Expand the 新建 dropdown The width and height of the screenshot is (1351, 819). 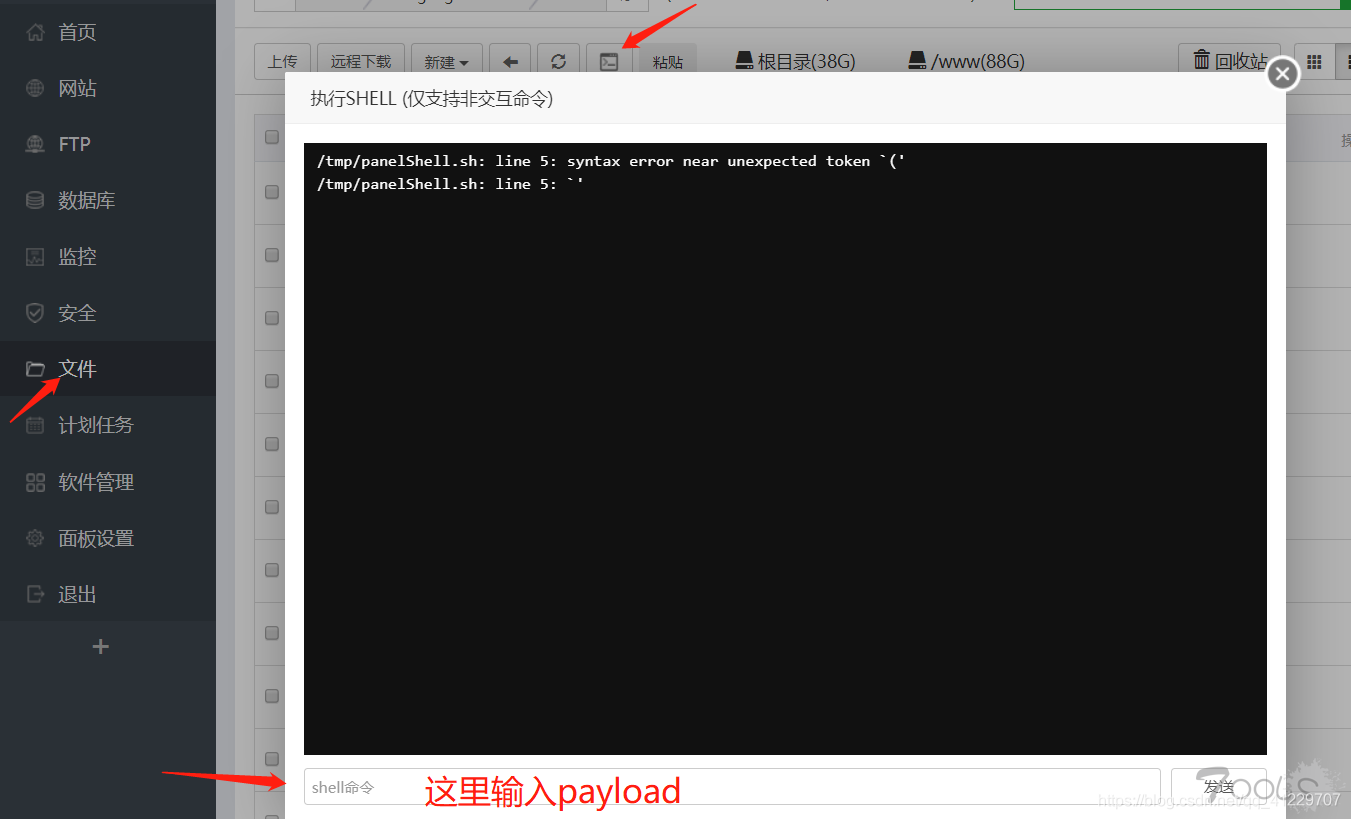tap(446, 61)
